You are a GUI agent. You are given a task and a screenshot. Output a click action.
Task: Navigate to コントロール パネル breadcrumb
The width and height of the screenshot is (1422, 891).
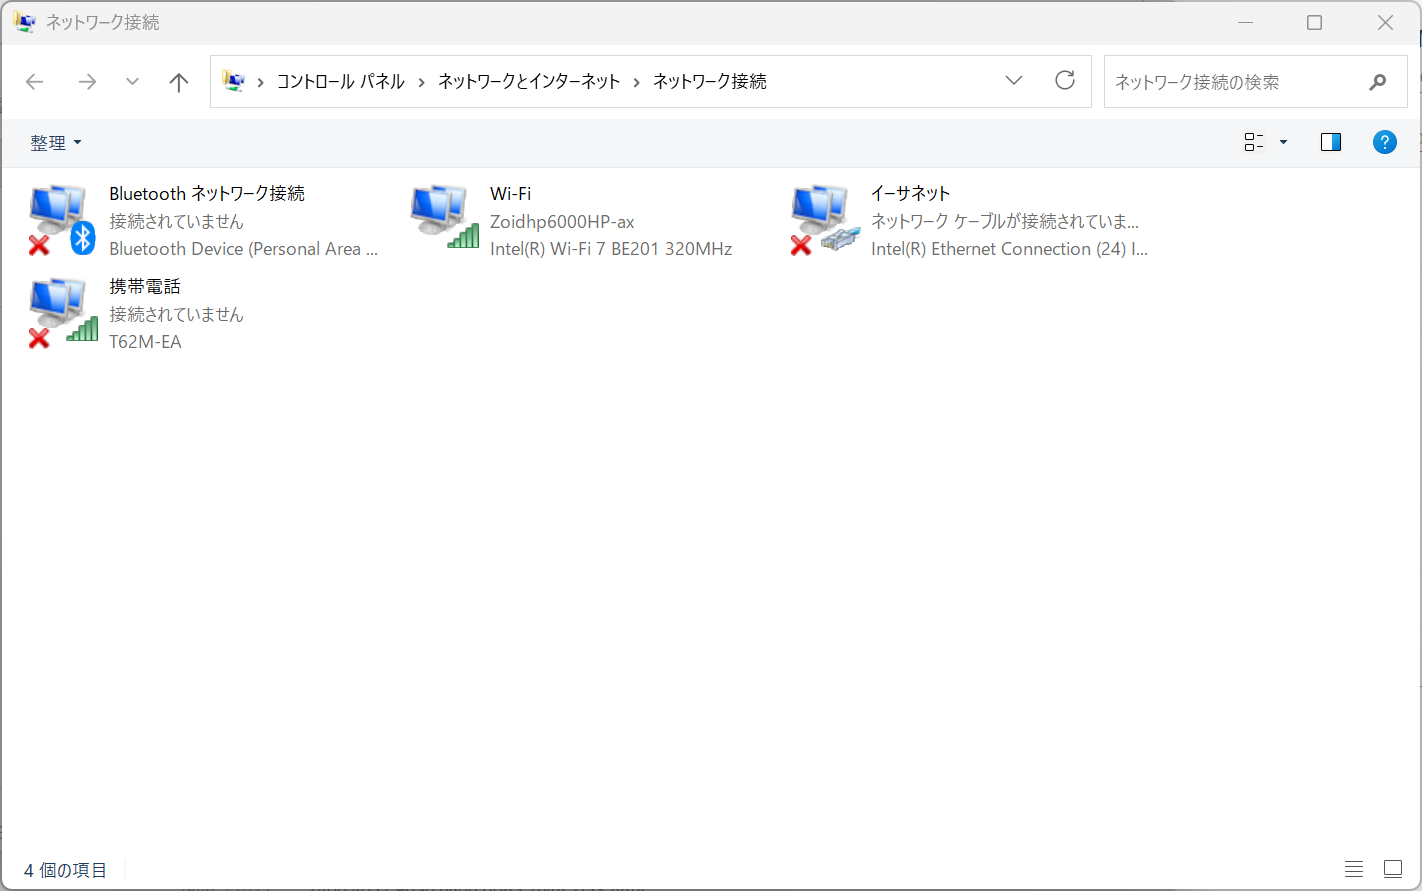[x=340, y=82]
